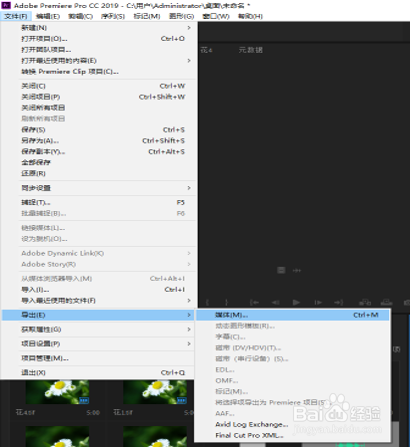Choose 导入(I)... menu item
Screen dimensions: 410x447
click(x=98, y=290)
